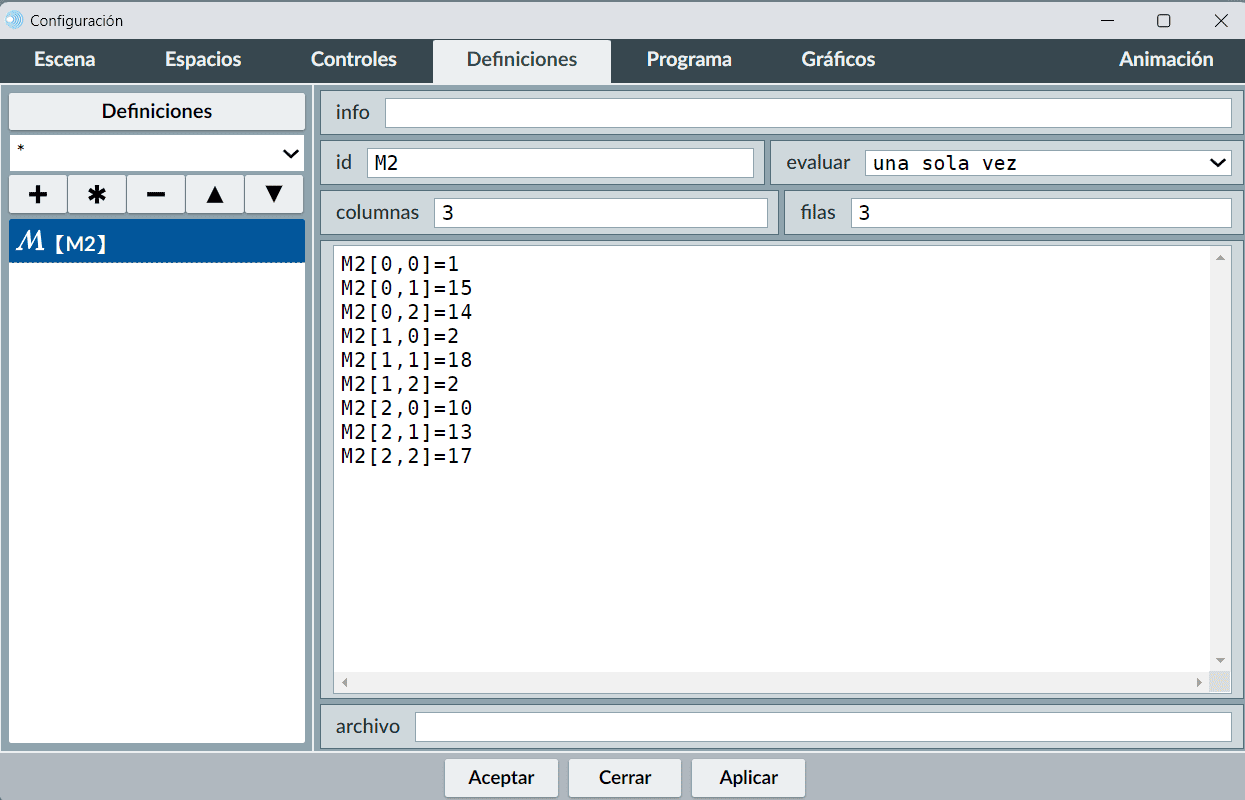
Task: Click the matrix editor vertical scrollbar
Action: pos(1220,458)
